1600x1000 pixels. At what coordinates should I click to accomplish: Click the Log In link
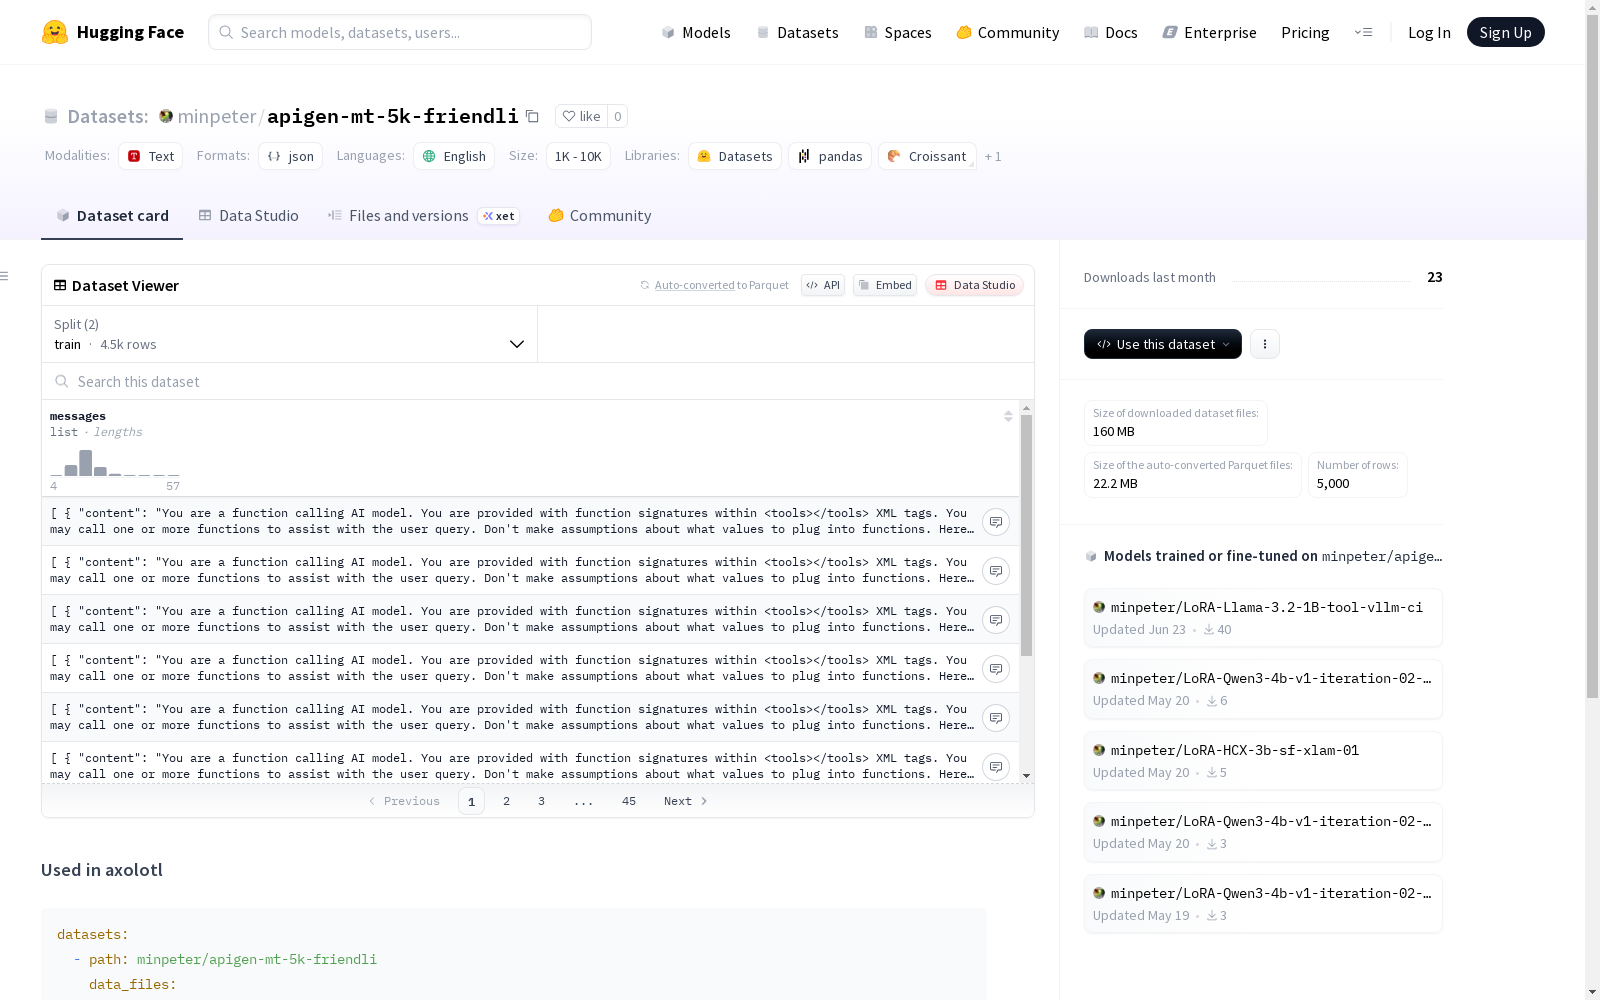pyautogui.click(x=1429, y=32)
